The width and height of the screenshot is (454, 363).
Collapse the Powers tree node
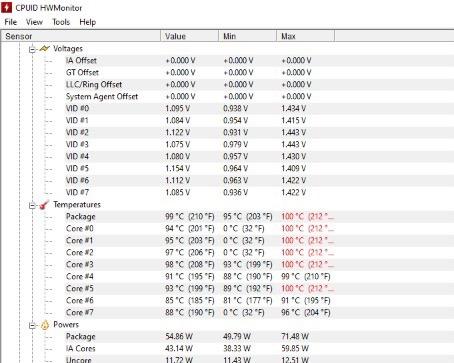(32, 326)
